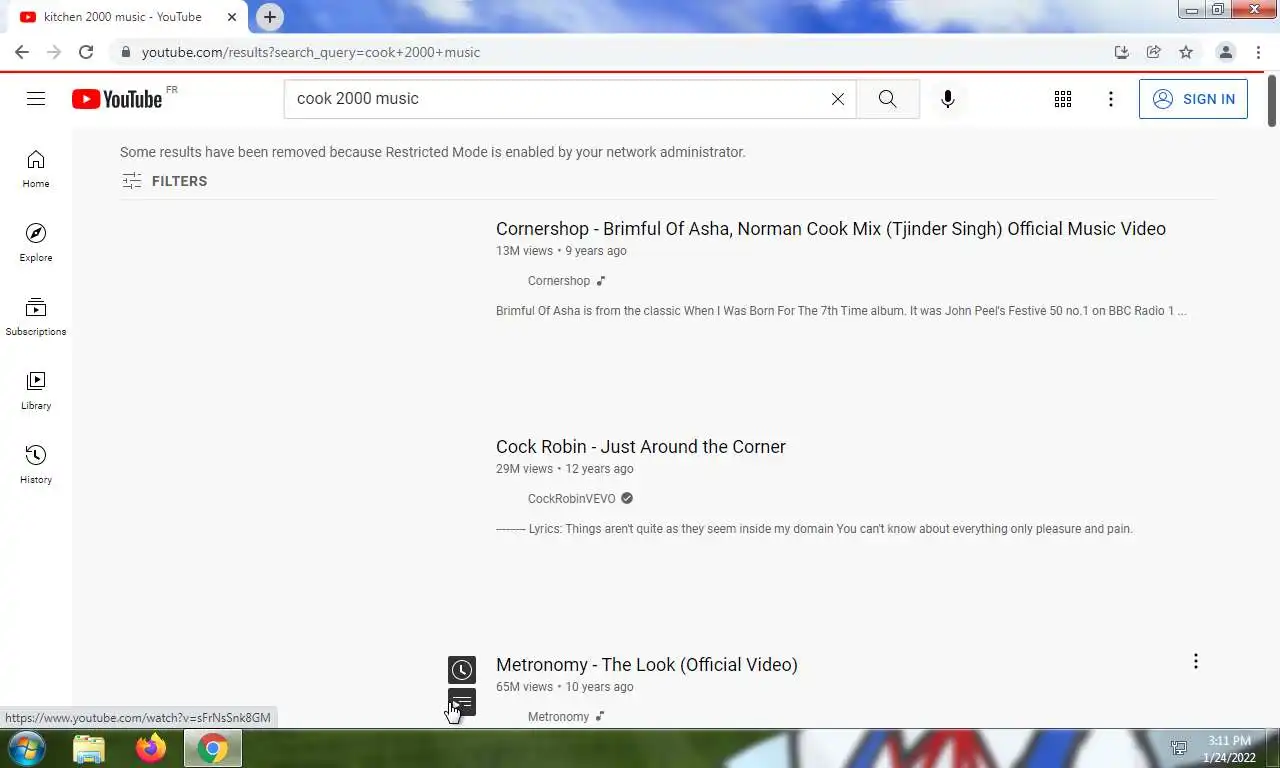The image size is (1280, 768).
Task: Click the install app icon in address bar
Action: pyautogui.click(x=1122, y=52)
